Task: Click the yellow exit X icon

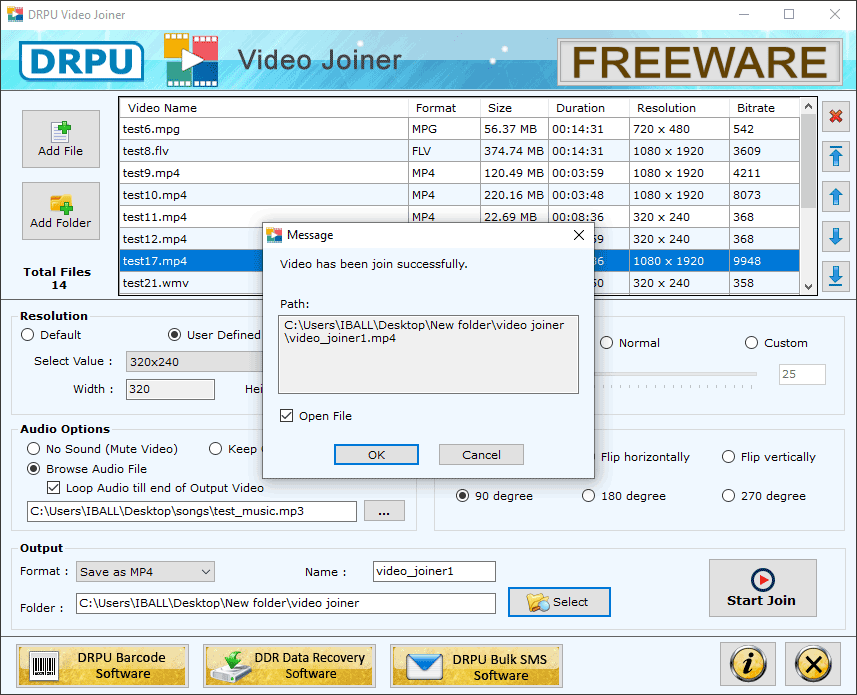Action: [x=813, y=664]
